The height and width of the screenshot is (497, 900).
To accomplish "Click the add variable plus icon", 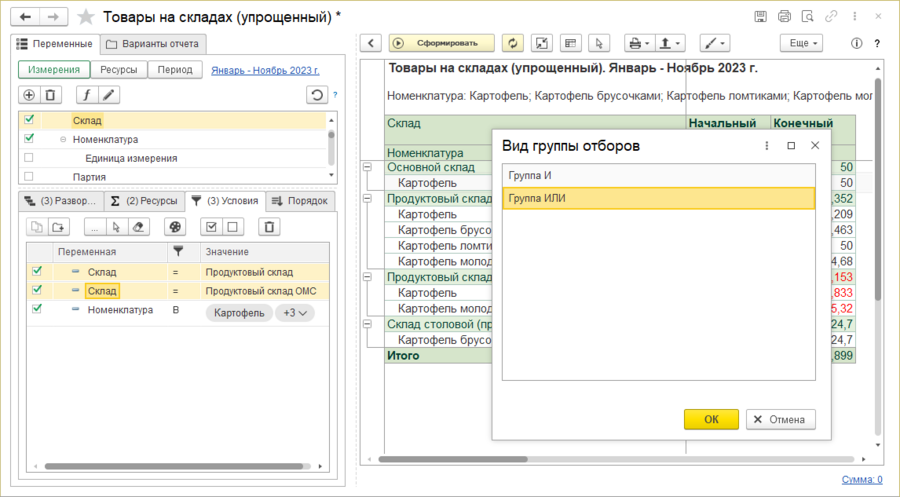I will click(x=29, y=95).
